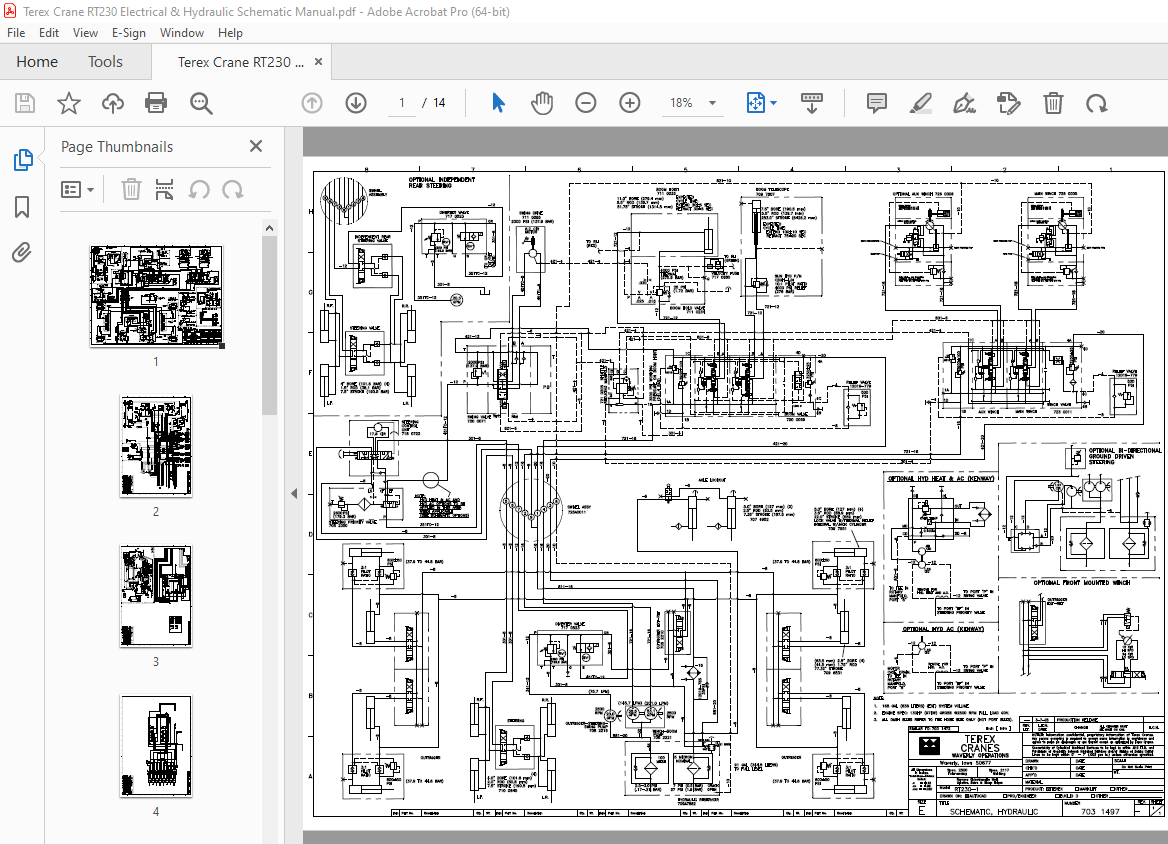Click the page number input field

pos(402,103)
